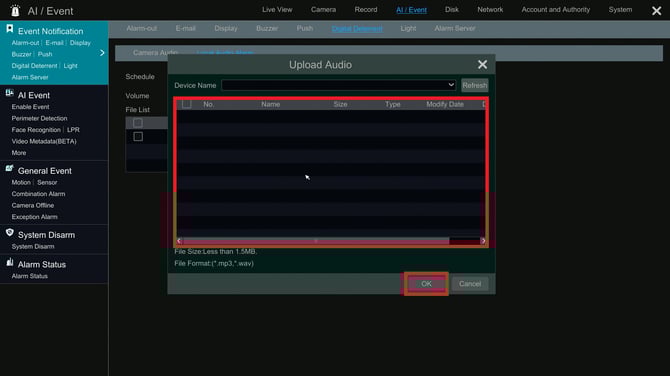Switch to the Digital Deterrent tab
Viewport: 670px width, 376px height.
(x=357, y=29)
